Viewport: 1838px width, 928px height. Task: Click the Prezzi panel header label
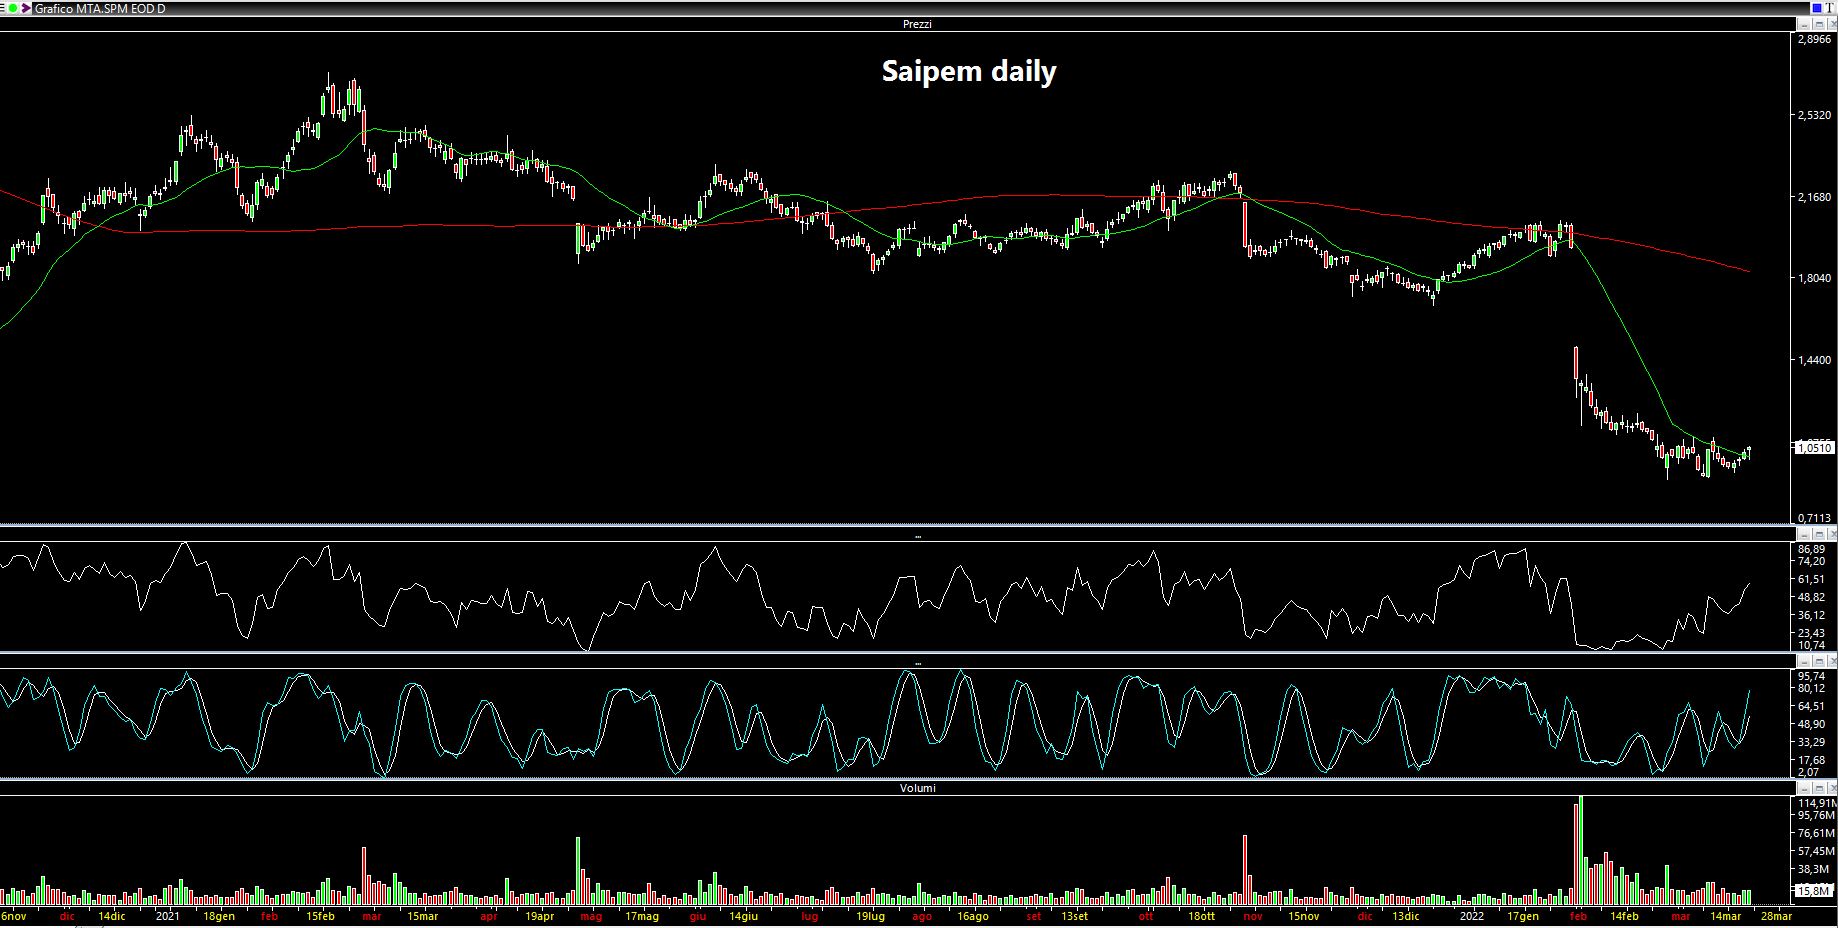[x=917, y=24]
